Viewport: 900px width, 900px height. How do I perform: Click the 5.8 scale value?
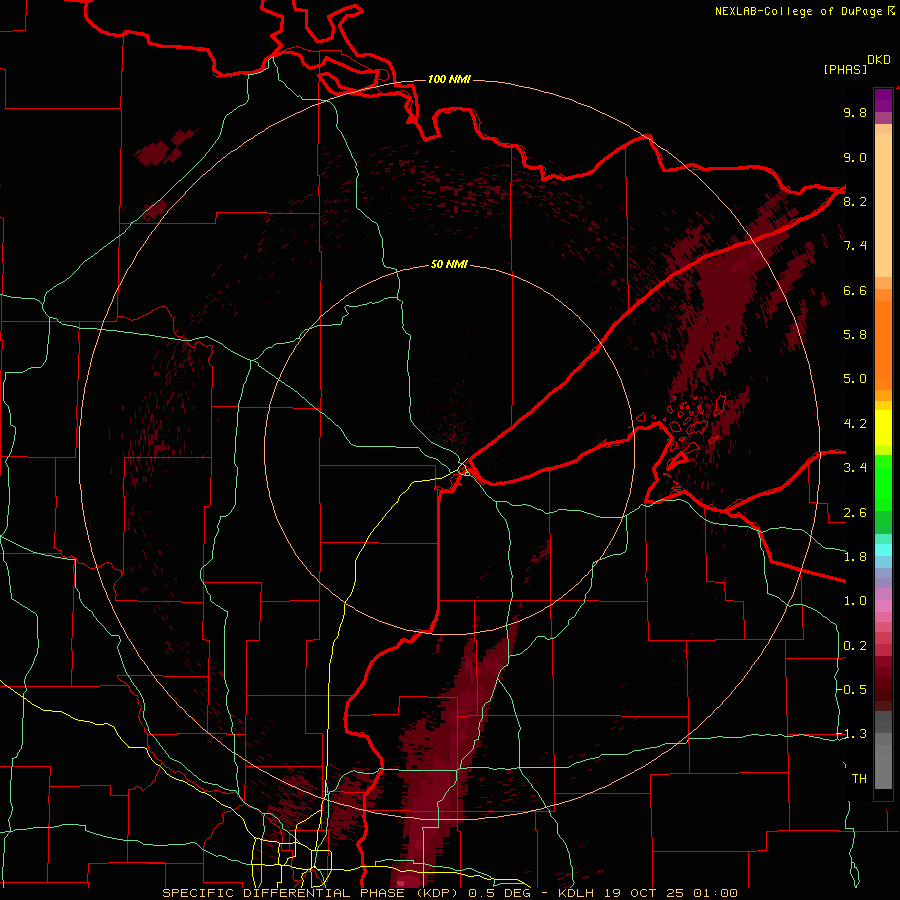(855, 335)
